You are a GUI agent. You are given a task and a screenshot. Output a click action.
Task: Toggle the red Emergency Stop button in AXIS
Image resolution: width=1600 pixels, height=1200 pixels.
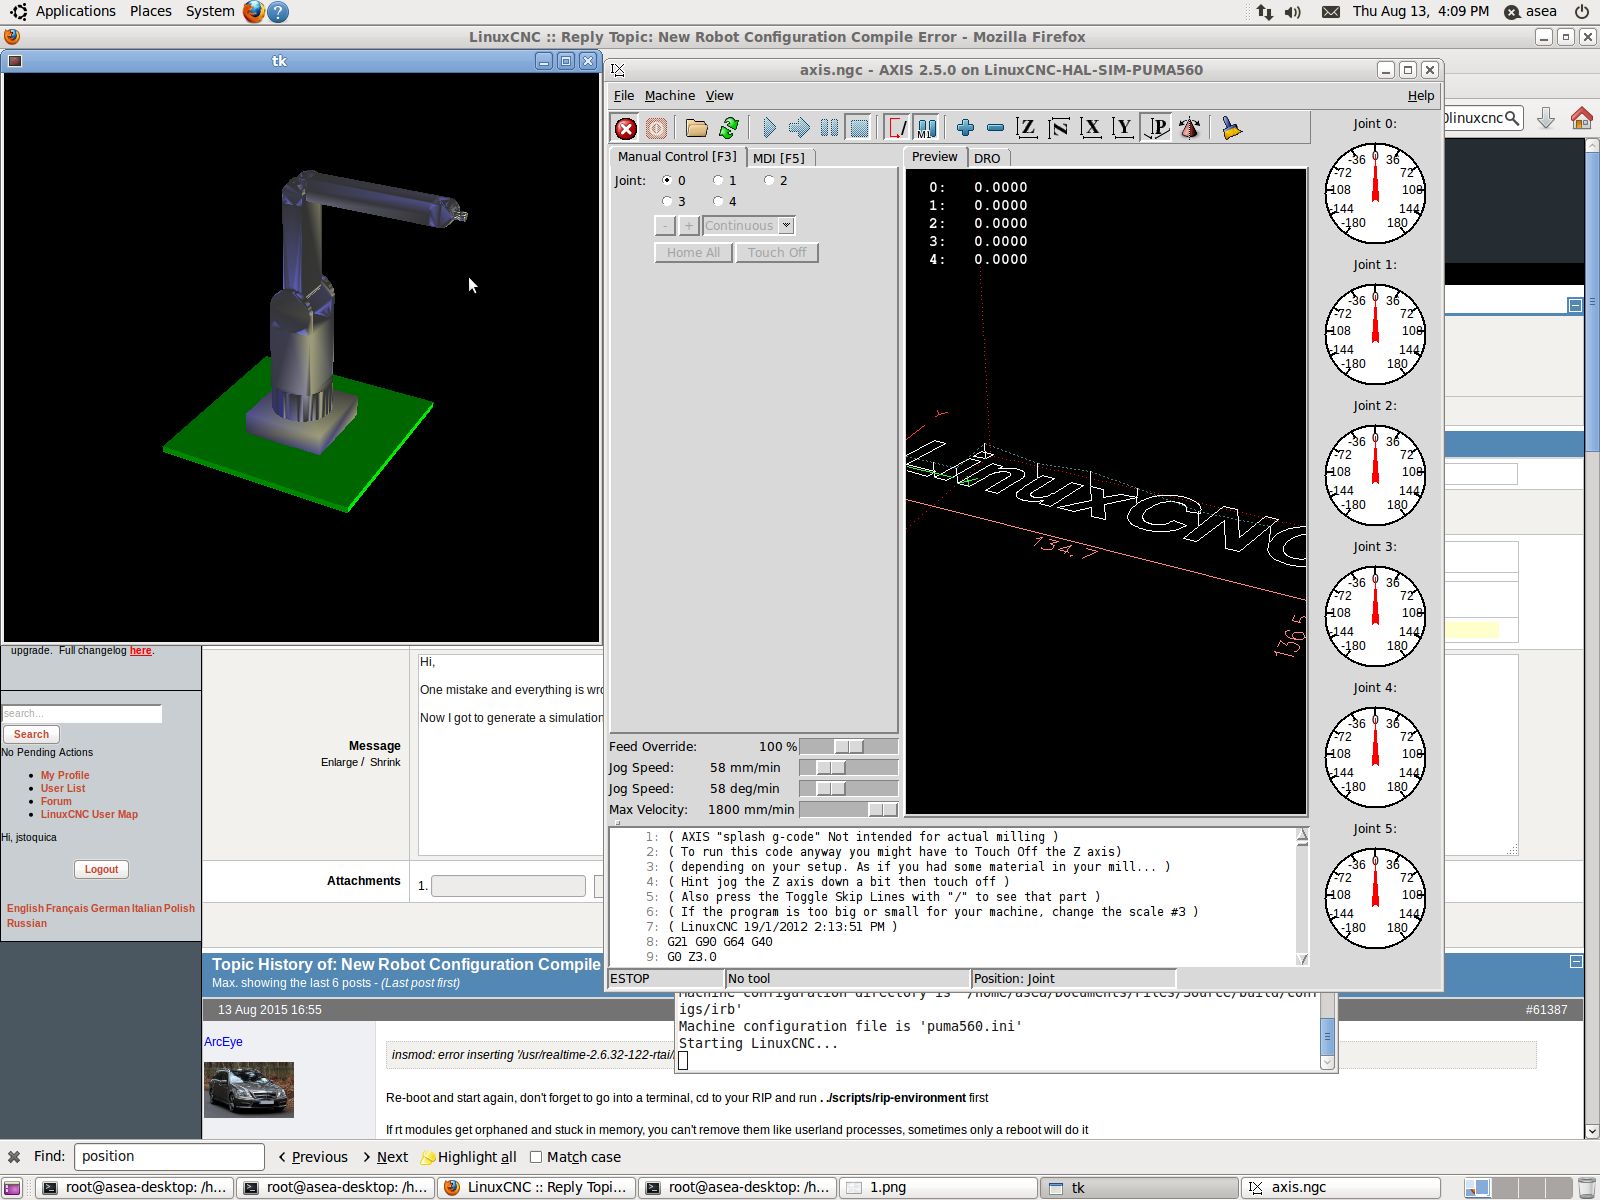(x=626, y=128)
